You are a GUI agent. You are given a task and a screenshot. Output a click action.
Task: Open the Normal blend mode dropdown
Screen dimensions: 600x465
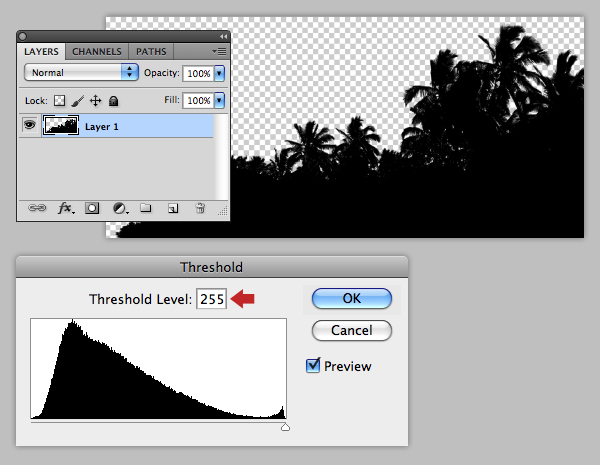click(81, 72)
